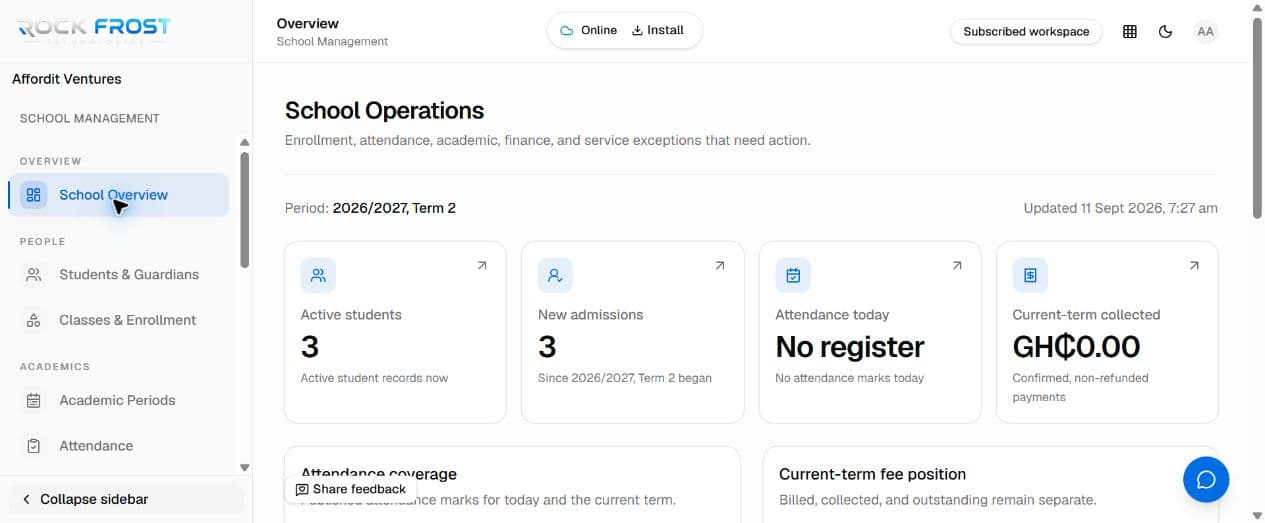The height and width of the screenshot is (523, 1265).
Task: Click the download icon beside Install
Action: click(x=637, y=30)
